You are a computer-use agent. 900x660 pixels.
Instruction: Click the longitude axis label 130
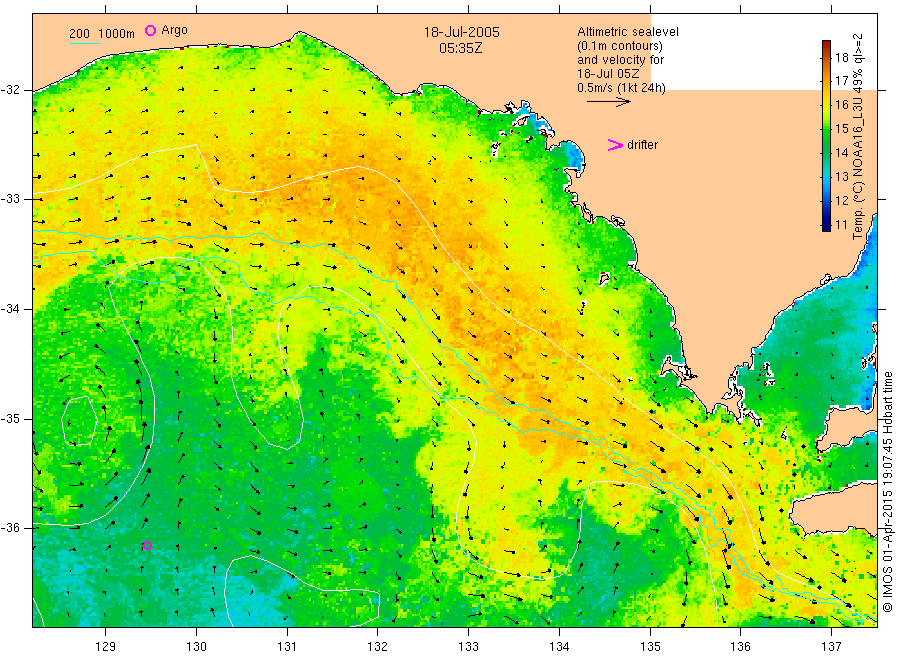(x=196, y=646)
